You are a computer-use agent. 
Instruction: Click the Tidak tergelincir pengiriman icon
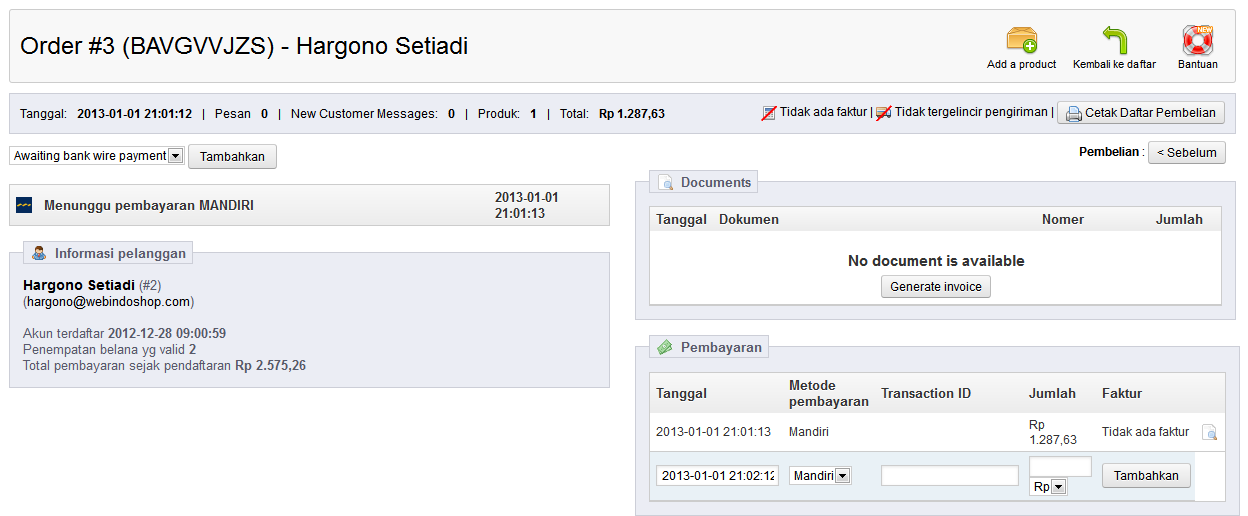tap(883, 113)
